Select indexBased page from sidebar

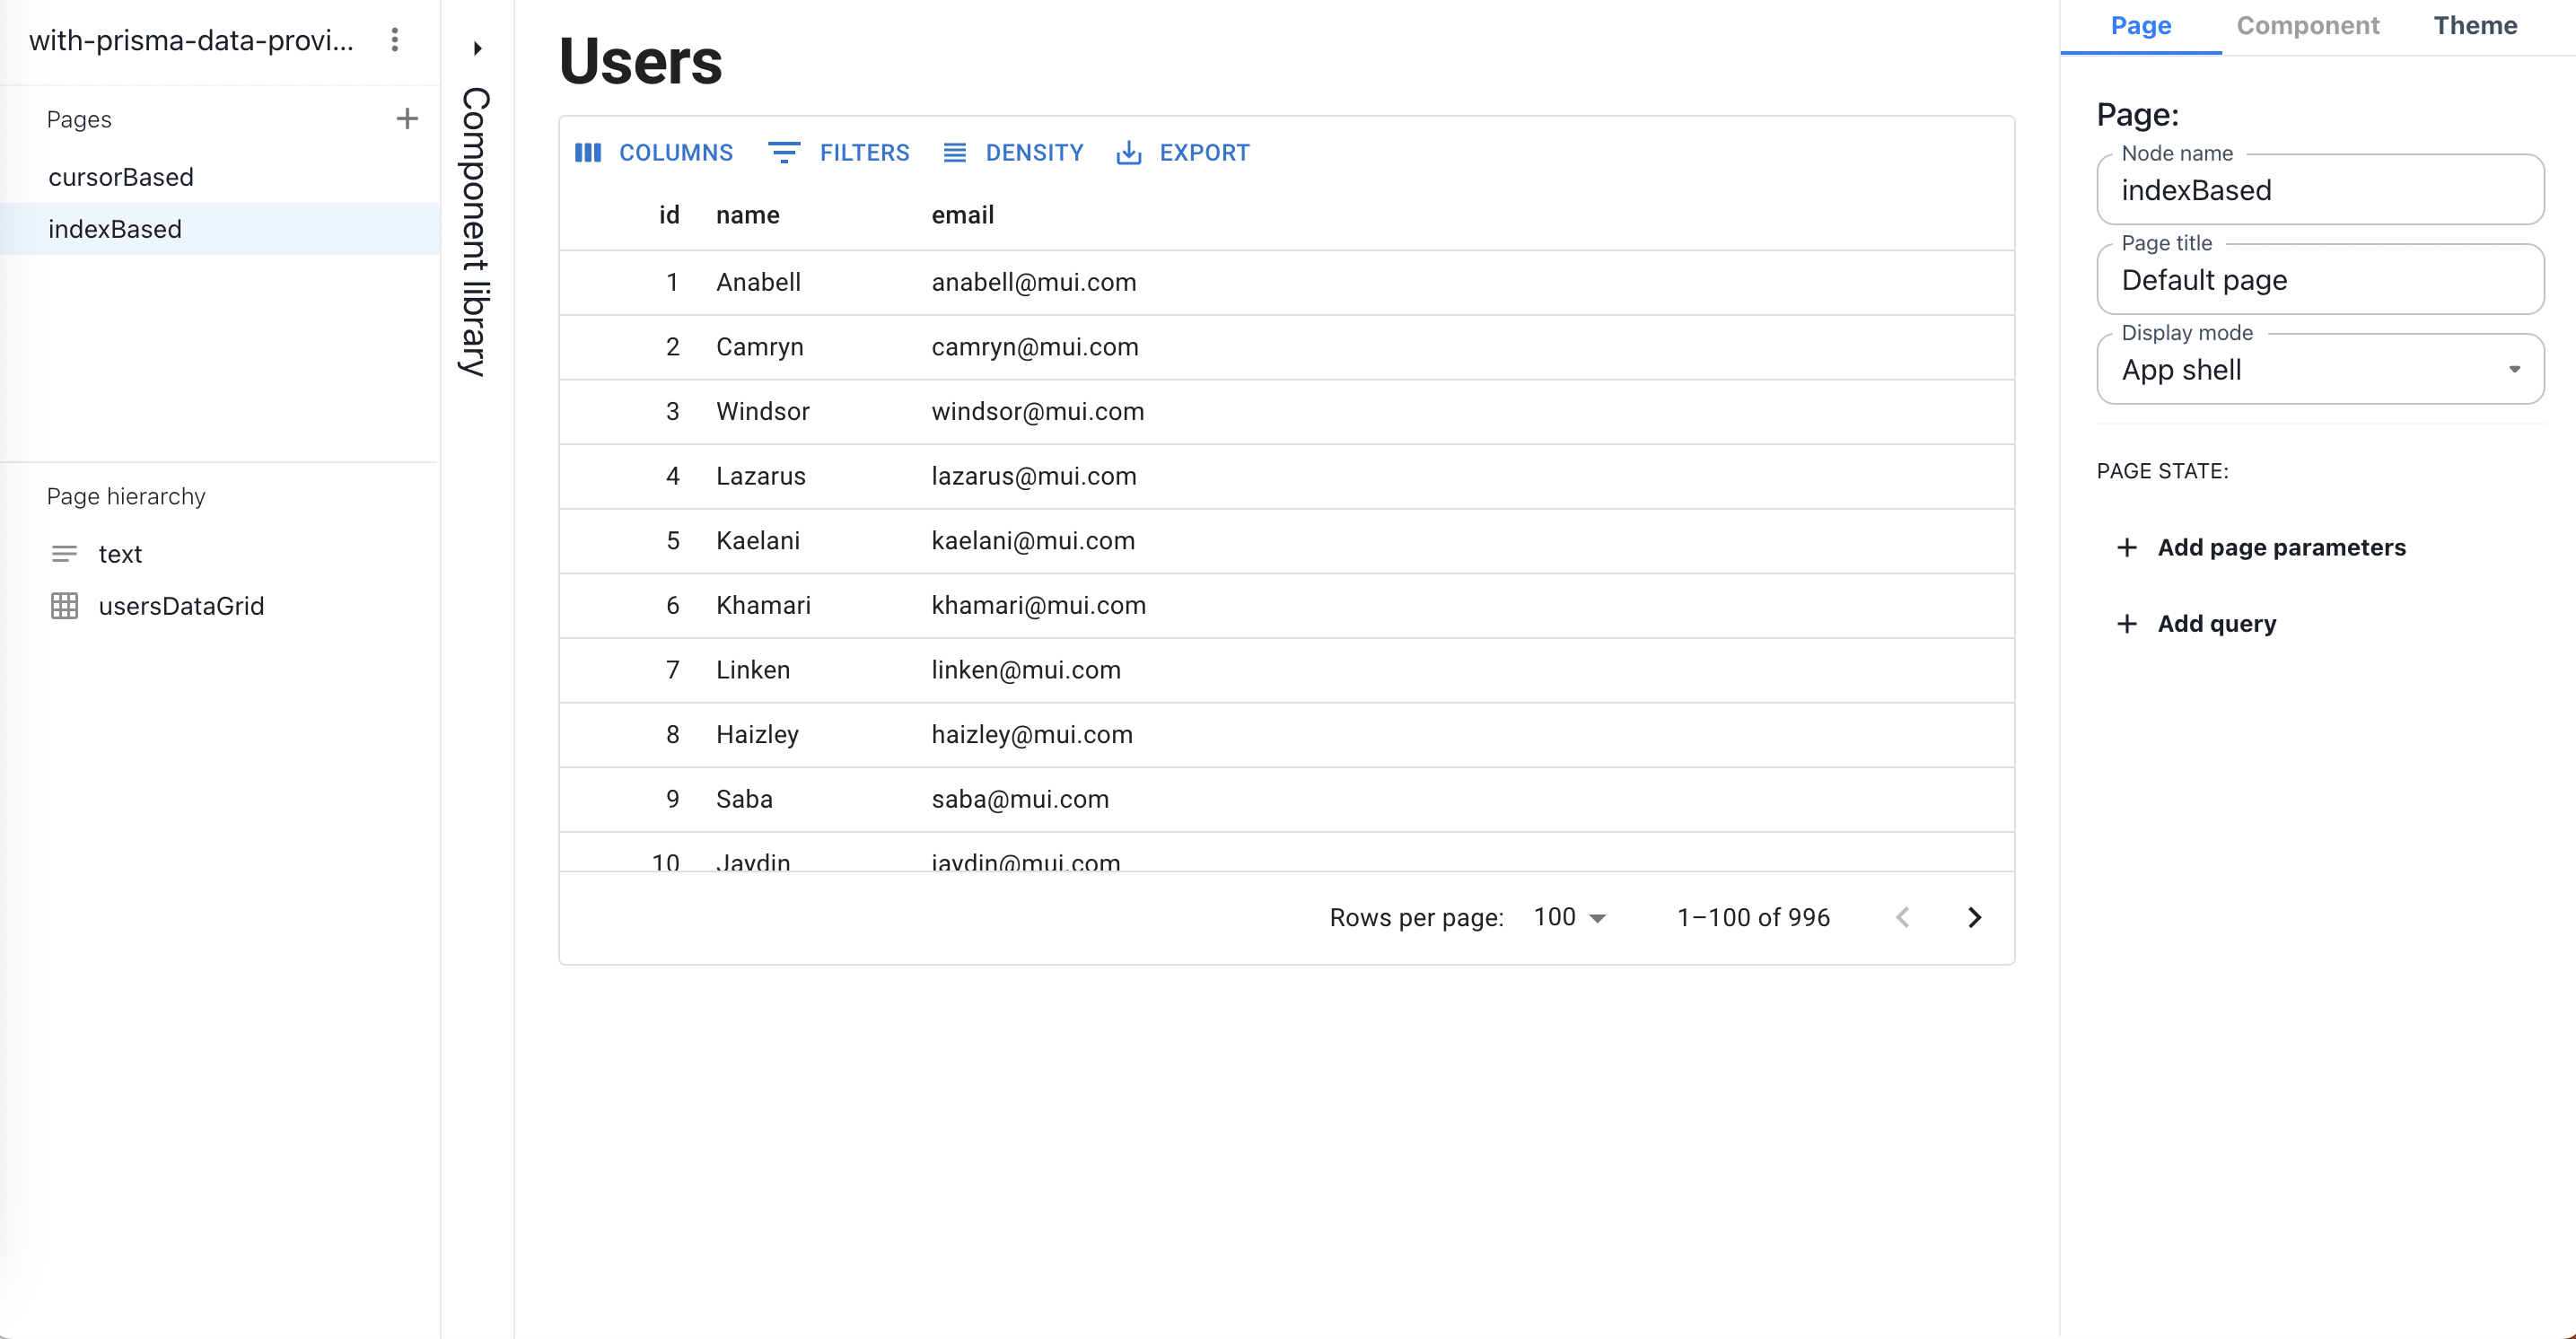pos(114,228)
